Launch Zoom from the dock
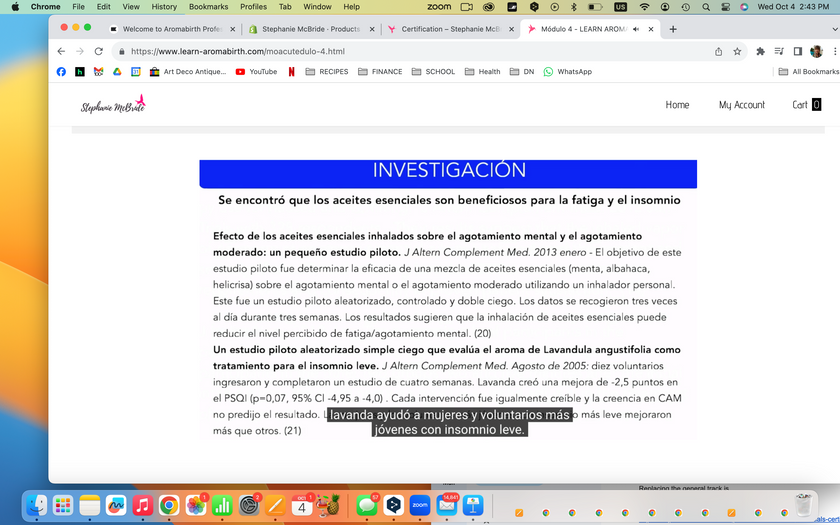The height and width of the screenshot is (525, 840). click(x=419, y=506)
